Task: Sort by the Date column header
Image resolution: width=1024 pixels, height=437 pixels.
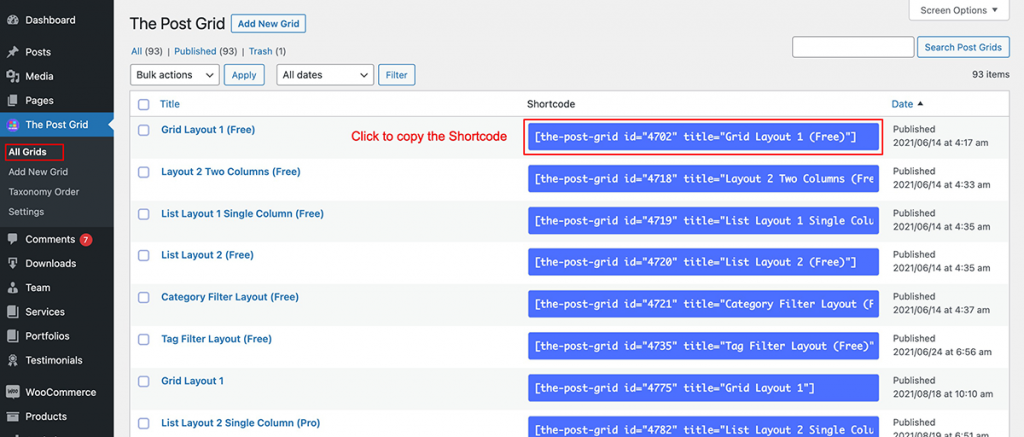Action: pyautogui.click(x=902, y=104)
